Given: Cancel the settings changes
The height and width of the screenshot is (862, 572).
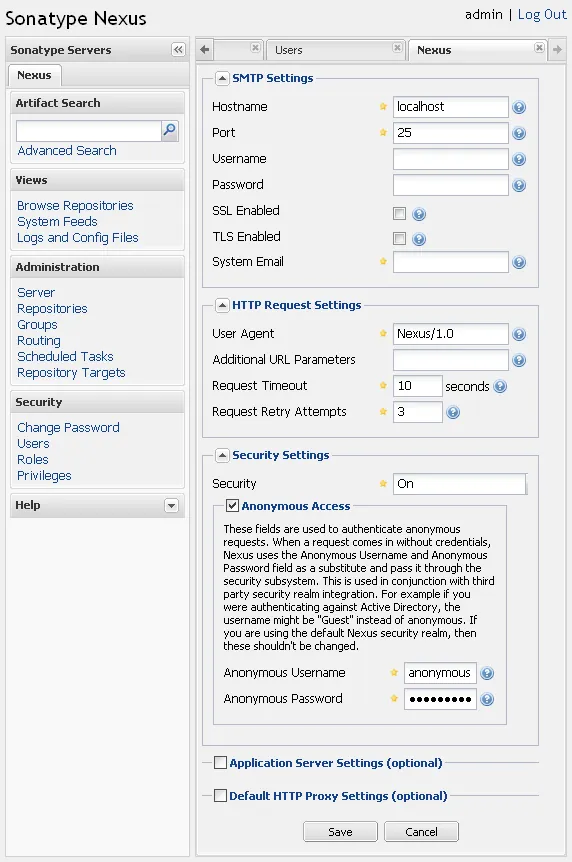Looking at the screenshot, I should tap(421, 832).
